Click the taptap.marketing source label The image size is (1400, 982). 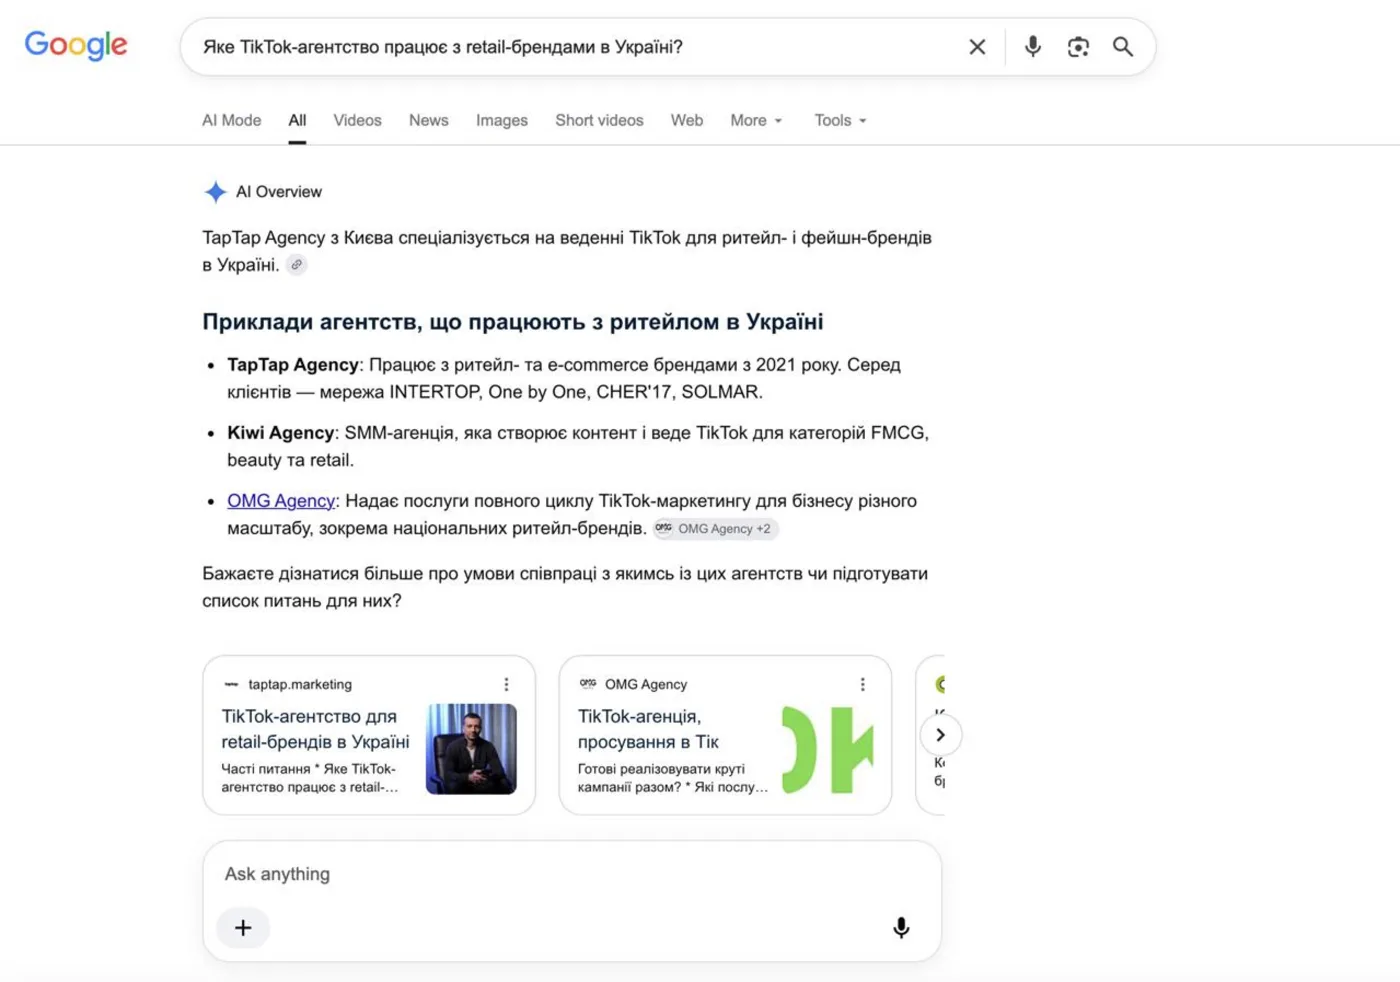coord(300,684)
